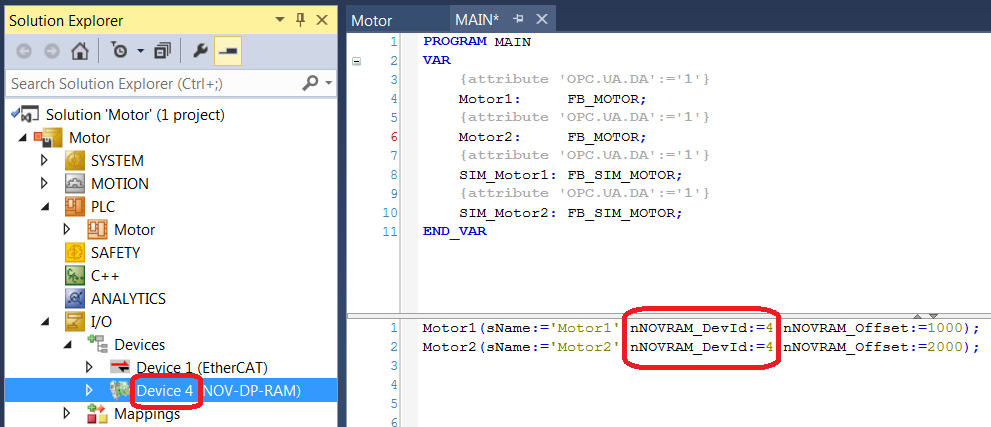Collapse the VAR block in code editor
The image size is (991, 427).
tap(356, 61)
